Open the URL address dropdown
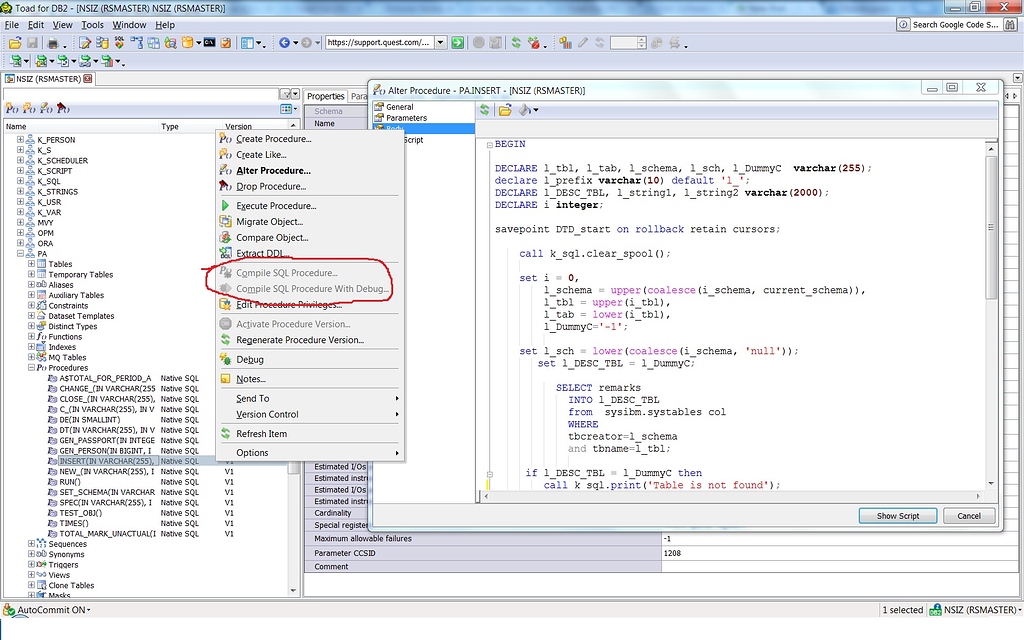The height and width of the screenshot is (640, 1024). [439, 43]
